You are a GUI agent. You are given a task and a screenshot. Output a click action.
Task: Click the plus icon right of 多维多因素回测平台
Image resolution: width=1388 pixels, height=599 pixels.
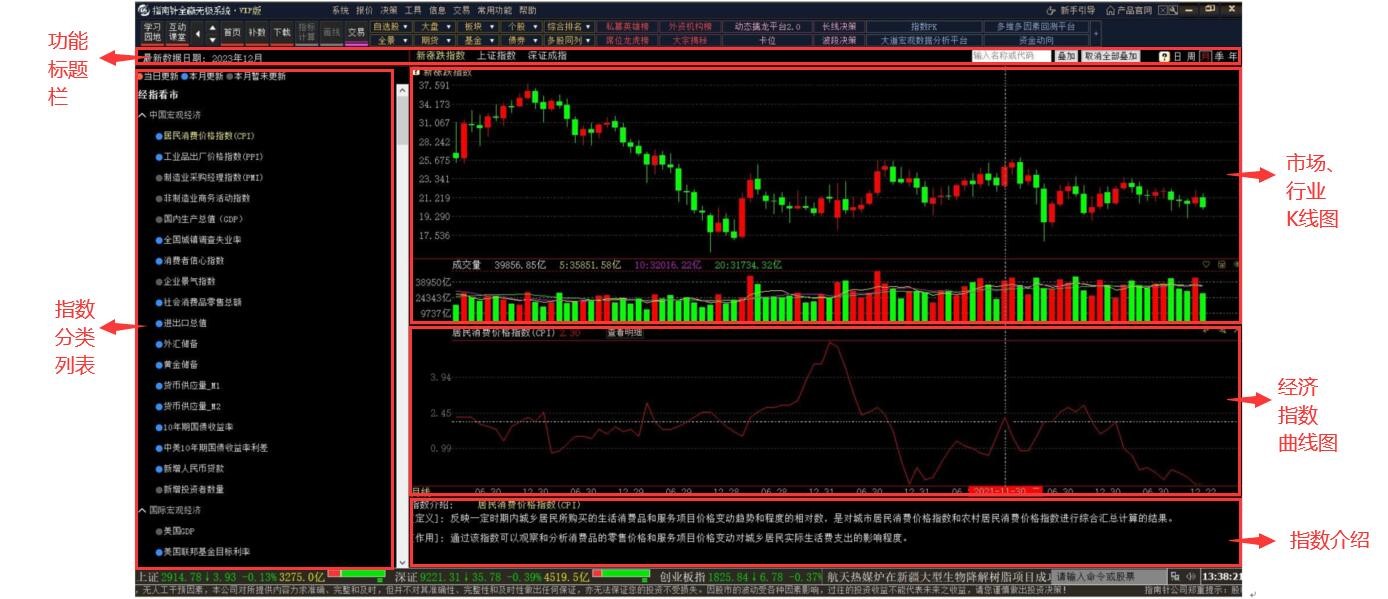tap(1095, 33)
